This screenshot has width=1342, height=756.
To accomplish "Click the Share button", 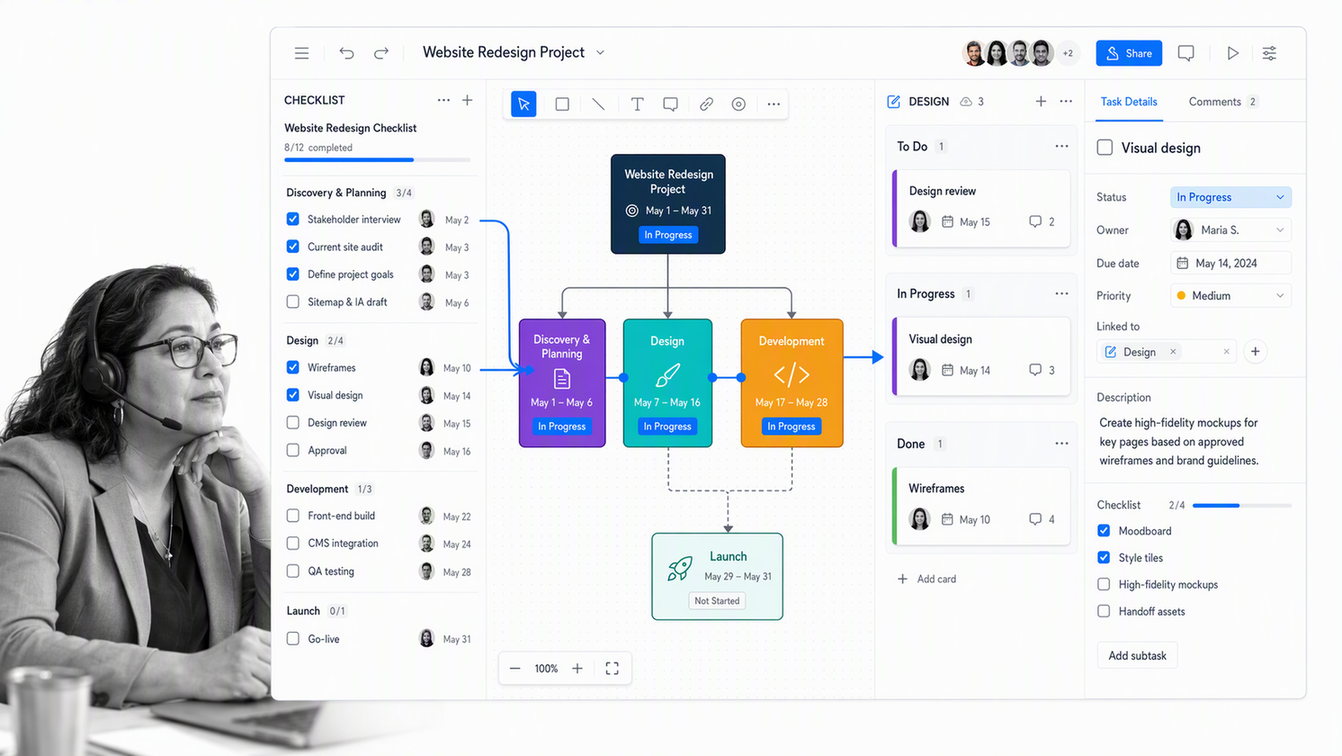I will [1129, 53].
